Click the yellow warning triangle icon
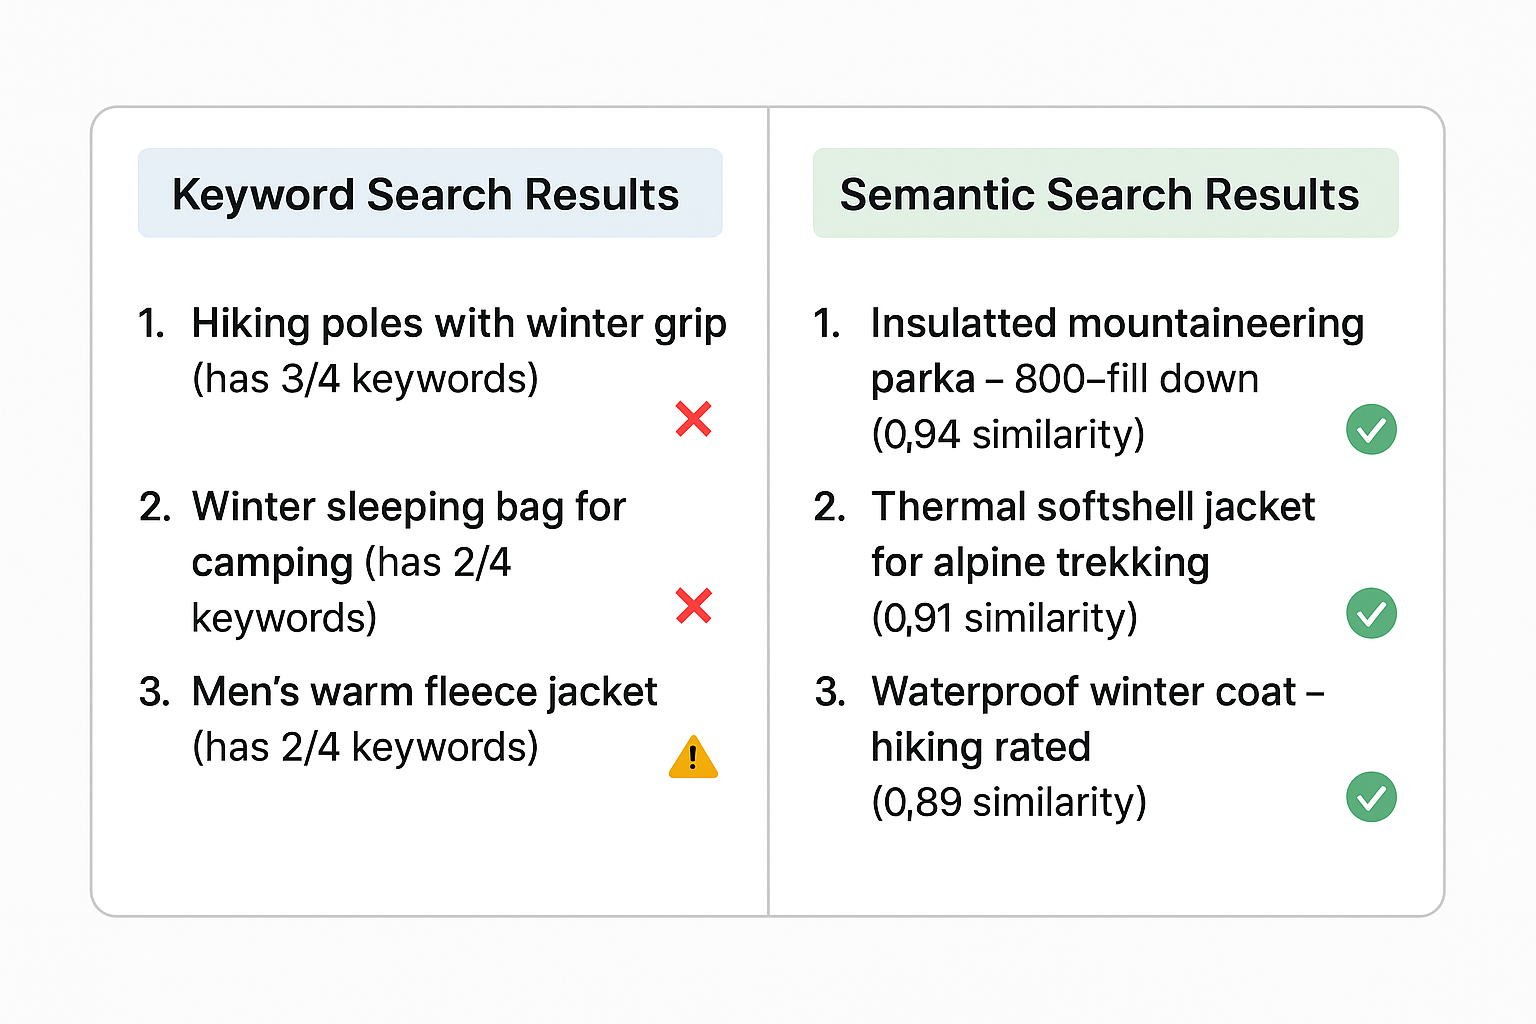1536x1024 pixels. click(693, 757)
